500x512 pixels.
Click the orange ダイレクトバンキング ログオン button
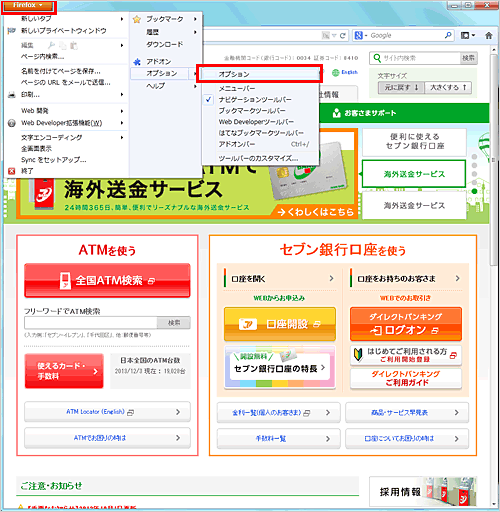point(406,324)
